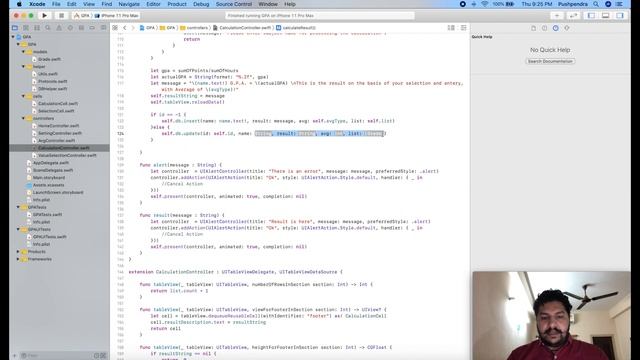640x360 pixels.
Task: Open the GPA scheme selector
Action: click(82, 16)
